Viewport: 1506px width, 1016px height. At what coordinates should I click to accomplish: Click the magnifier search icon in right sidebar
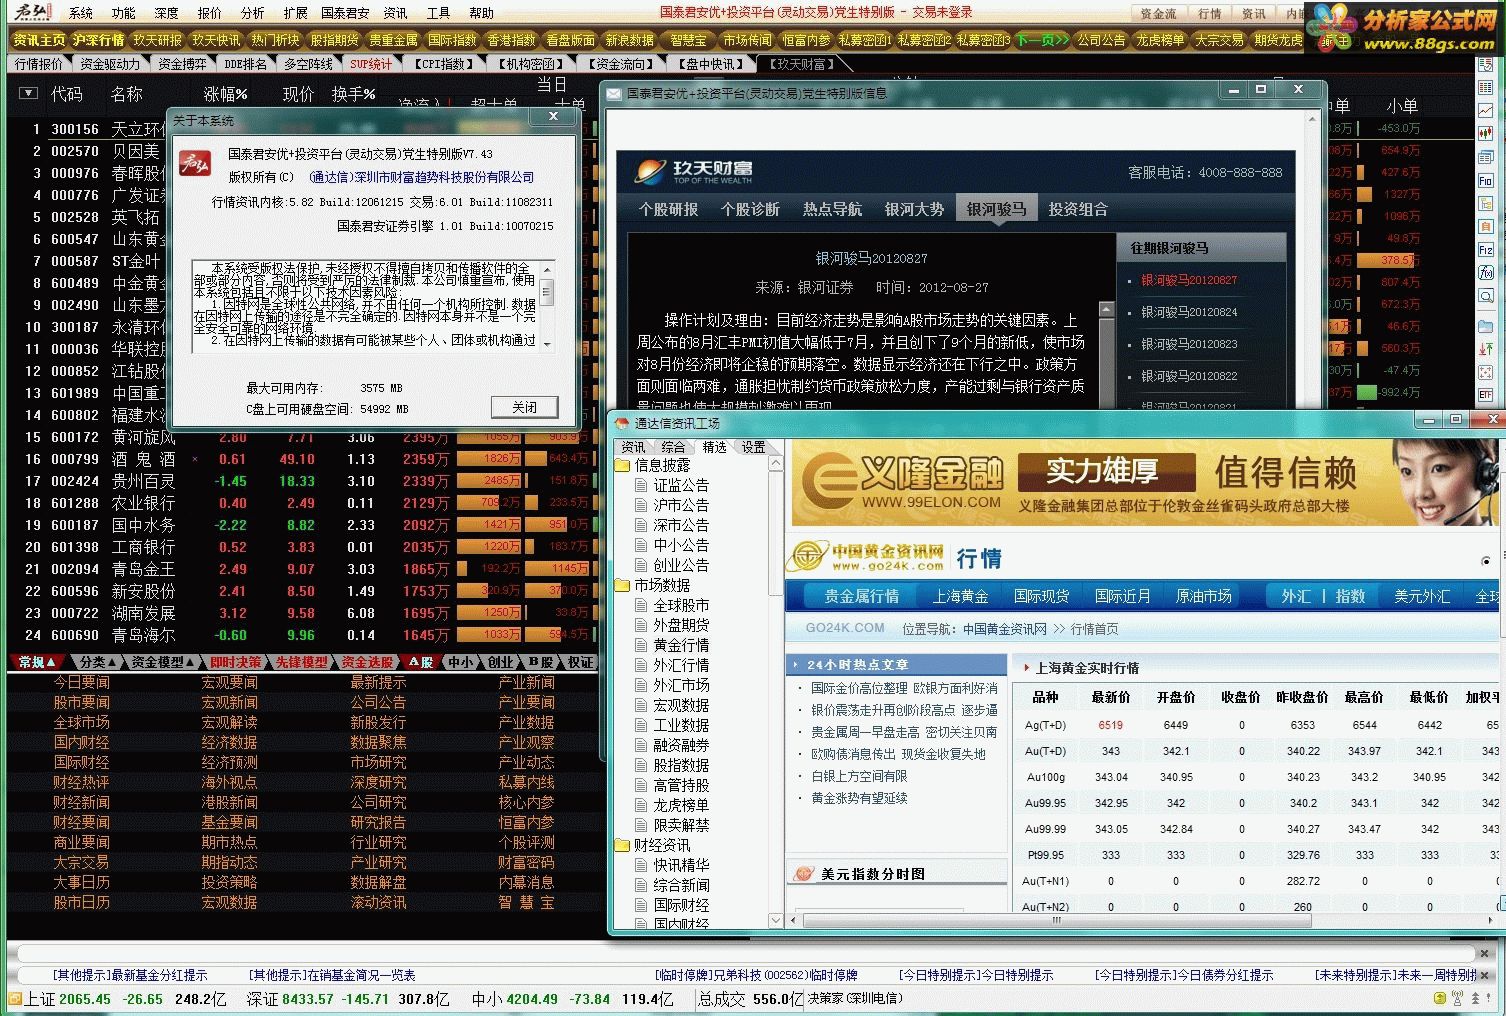[x=1485, y=295]
